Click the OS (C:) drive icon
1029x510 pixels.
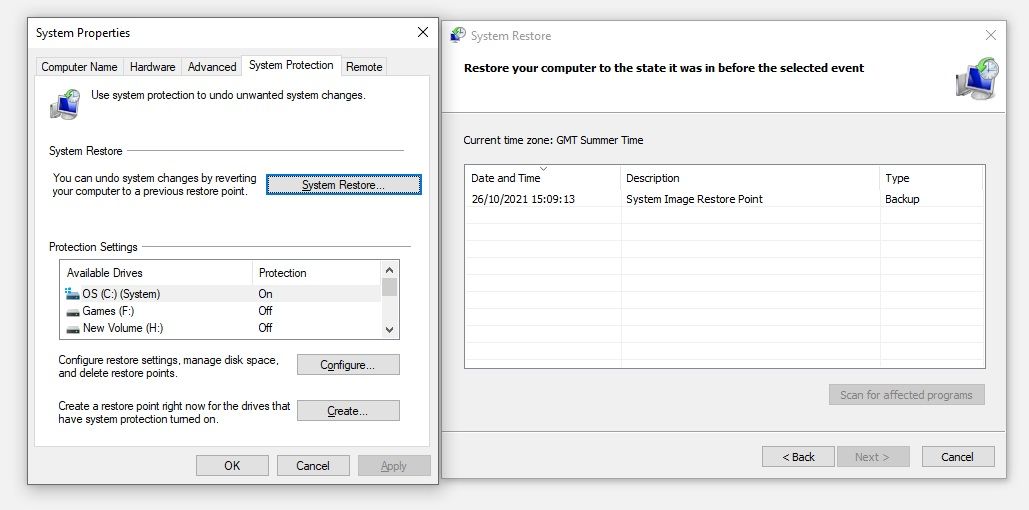coord(72,293)
